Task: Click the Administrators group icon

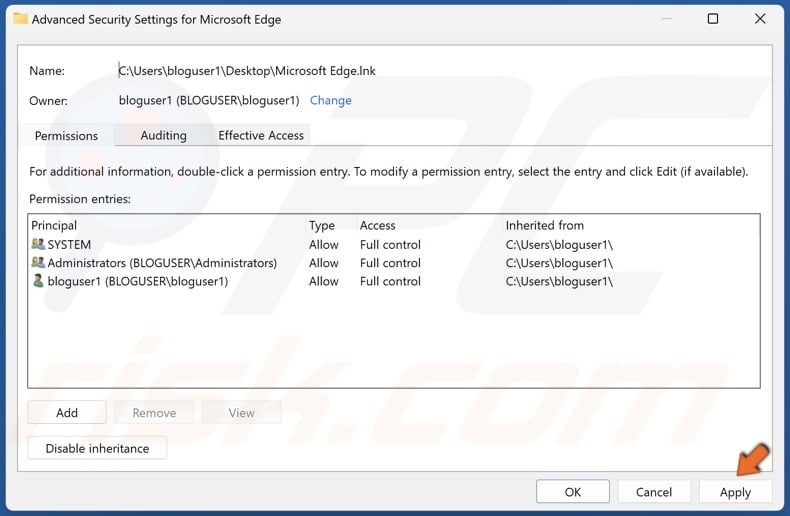Action: point(38,263)
